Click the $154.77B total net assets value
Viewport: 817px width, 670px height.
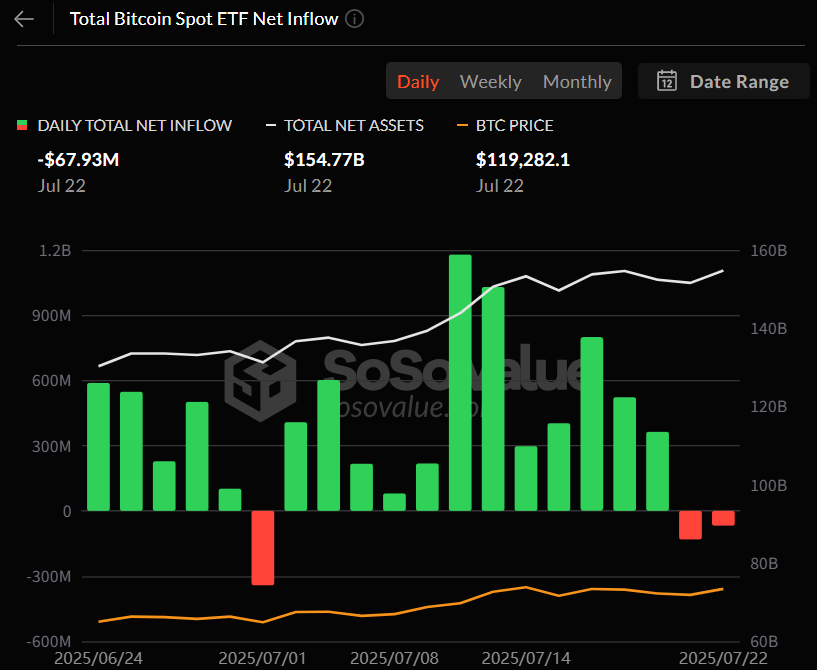pyautogui.click(x=319, y=154)
